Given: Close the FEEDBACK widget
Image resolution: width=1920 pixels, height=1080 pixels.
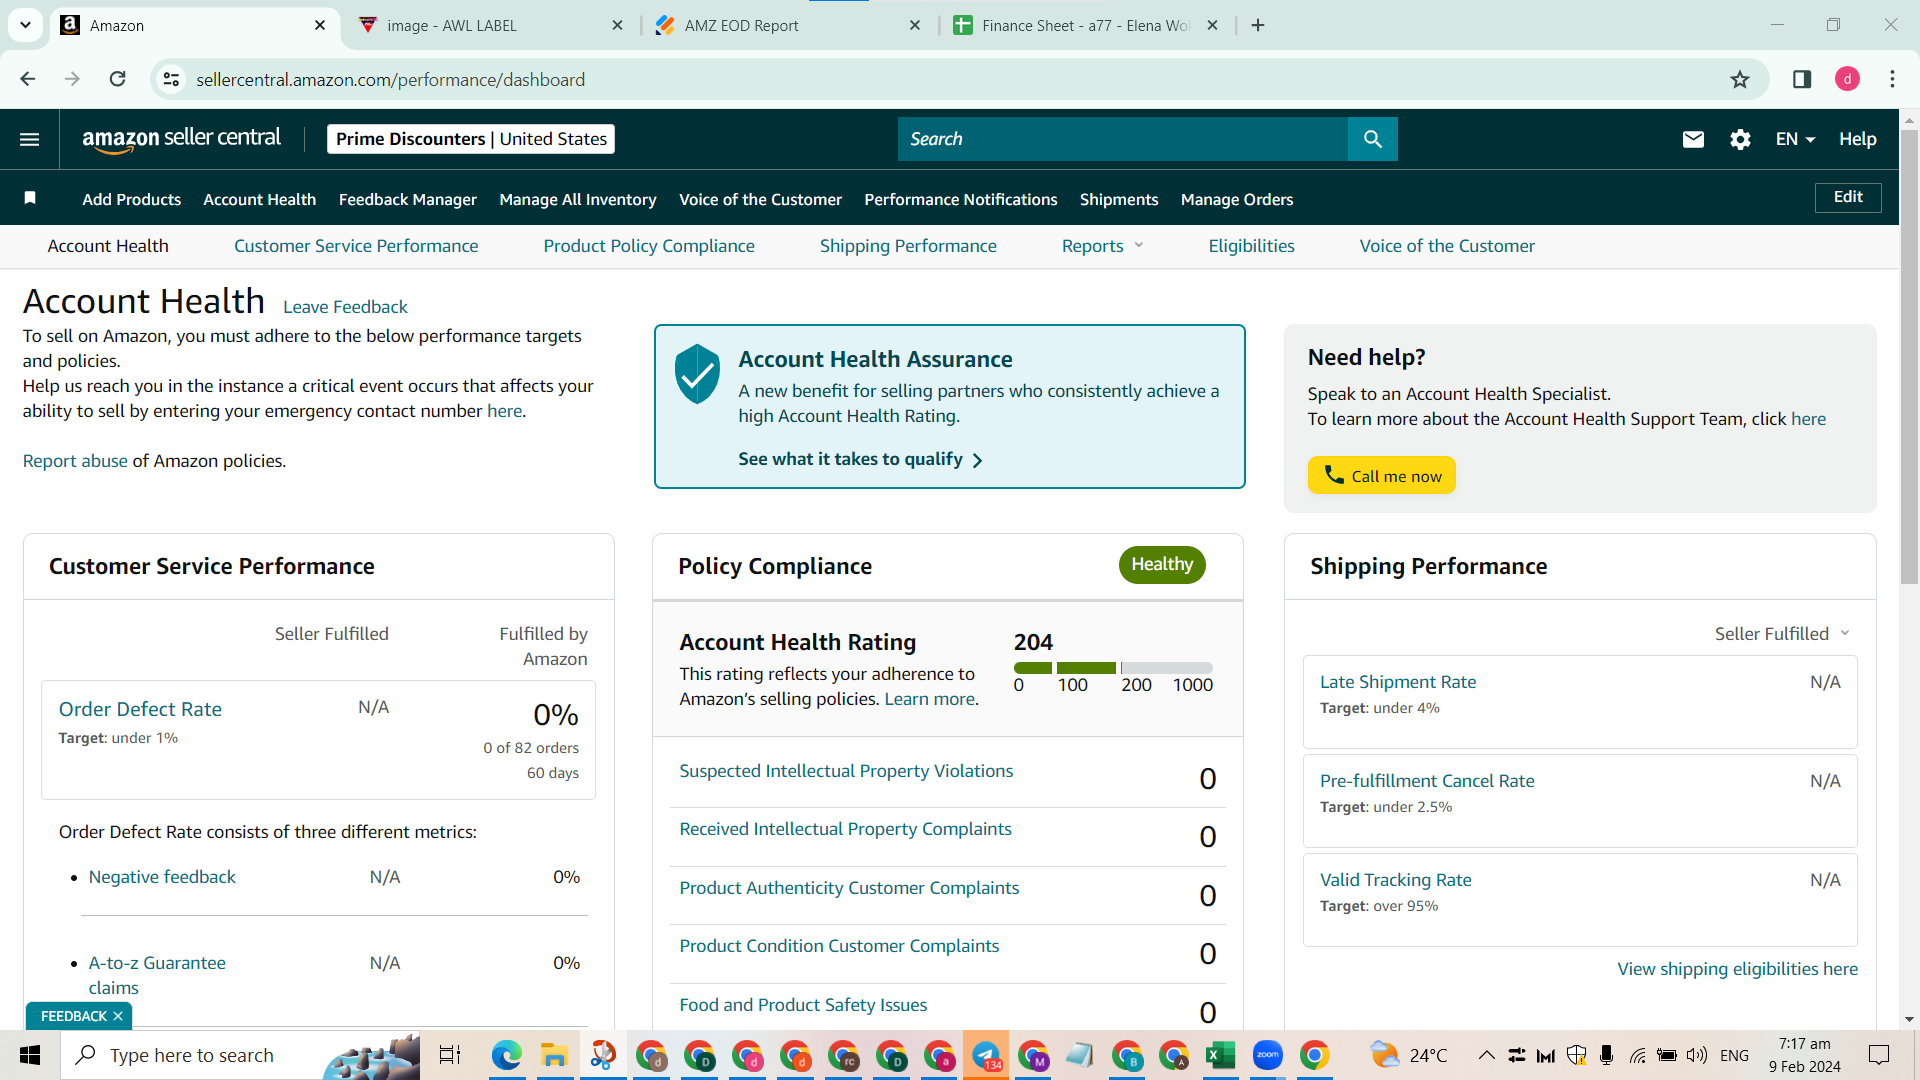Looking at the screenshot, I should click(118, 1016).
